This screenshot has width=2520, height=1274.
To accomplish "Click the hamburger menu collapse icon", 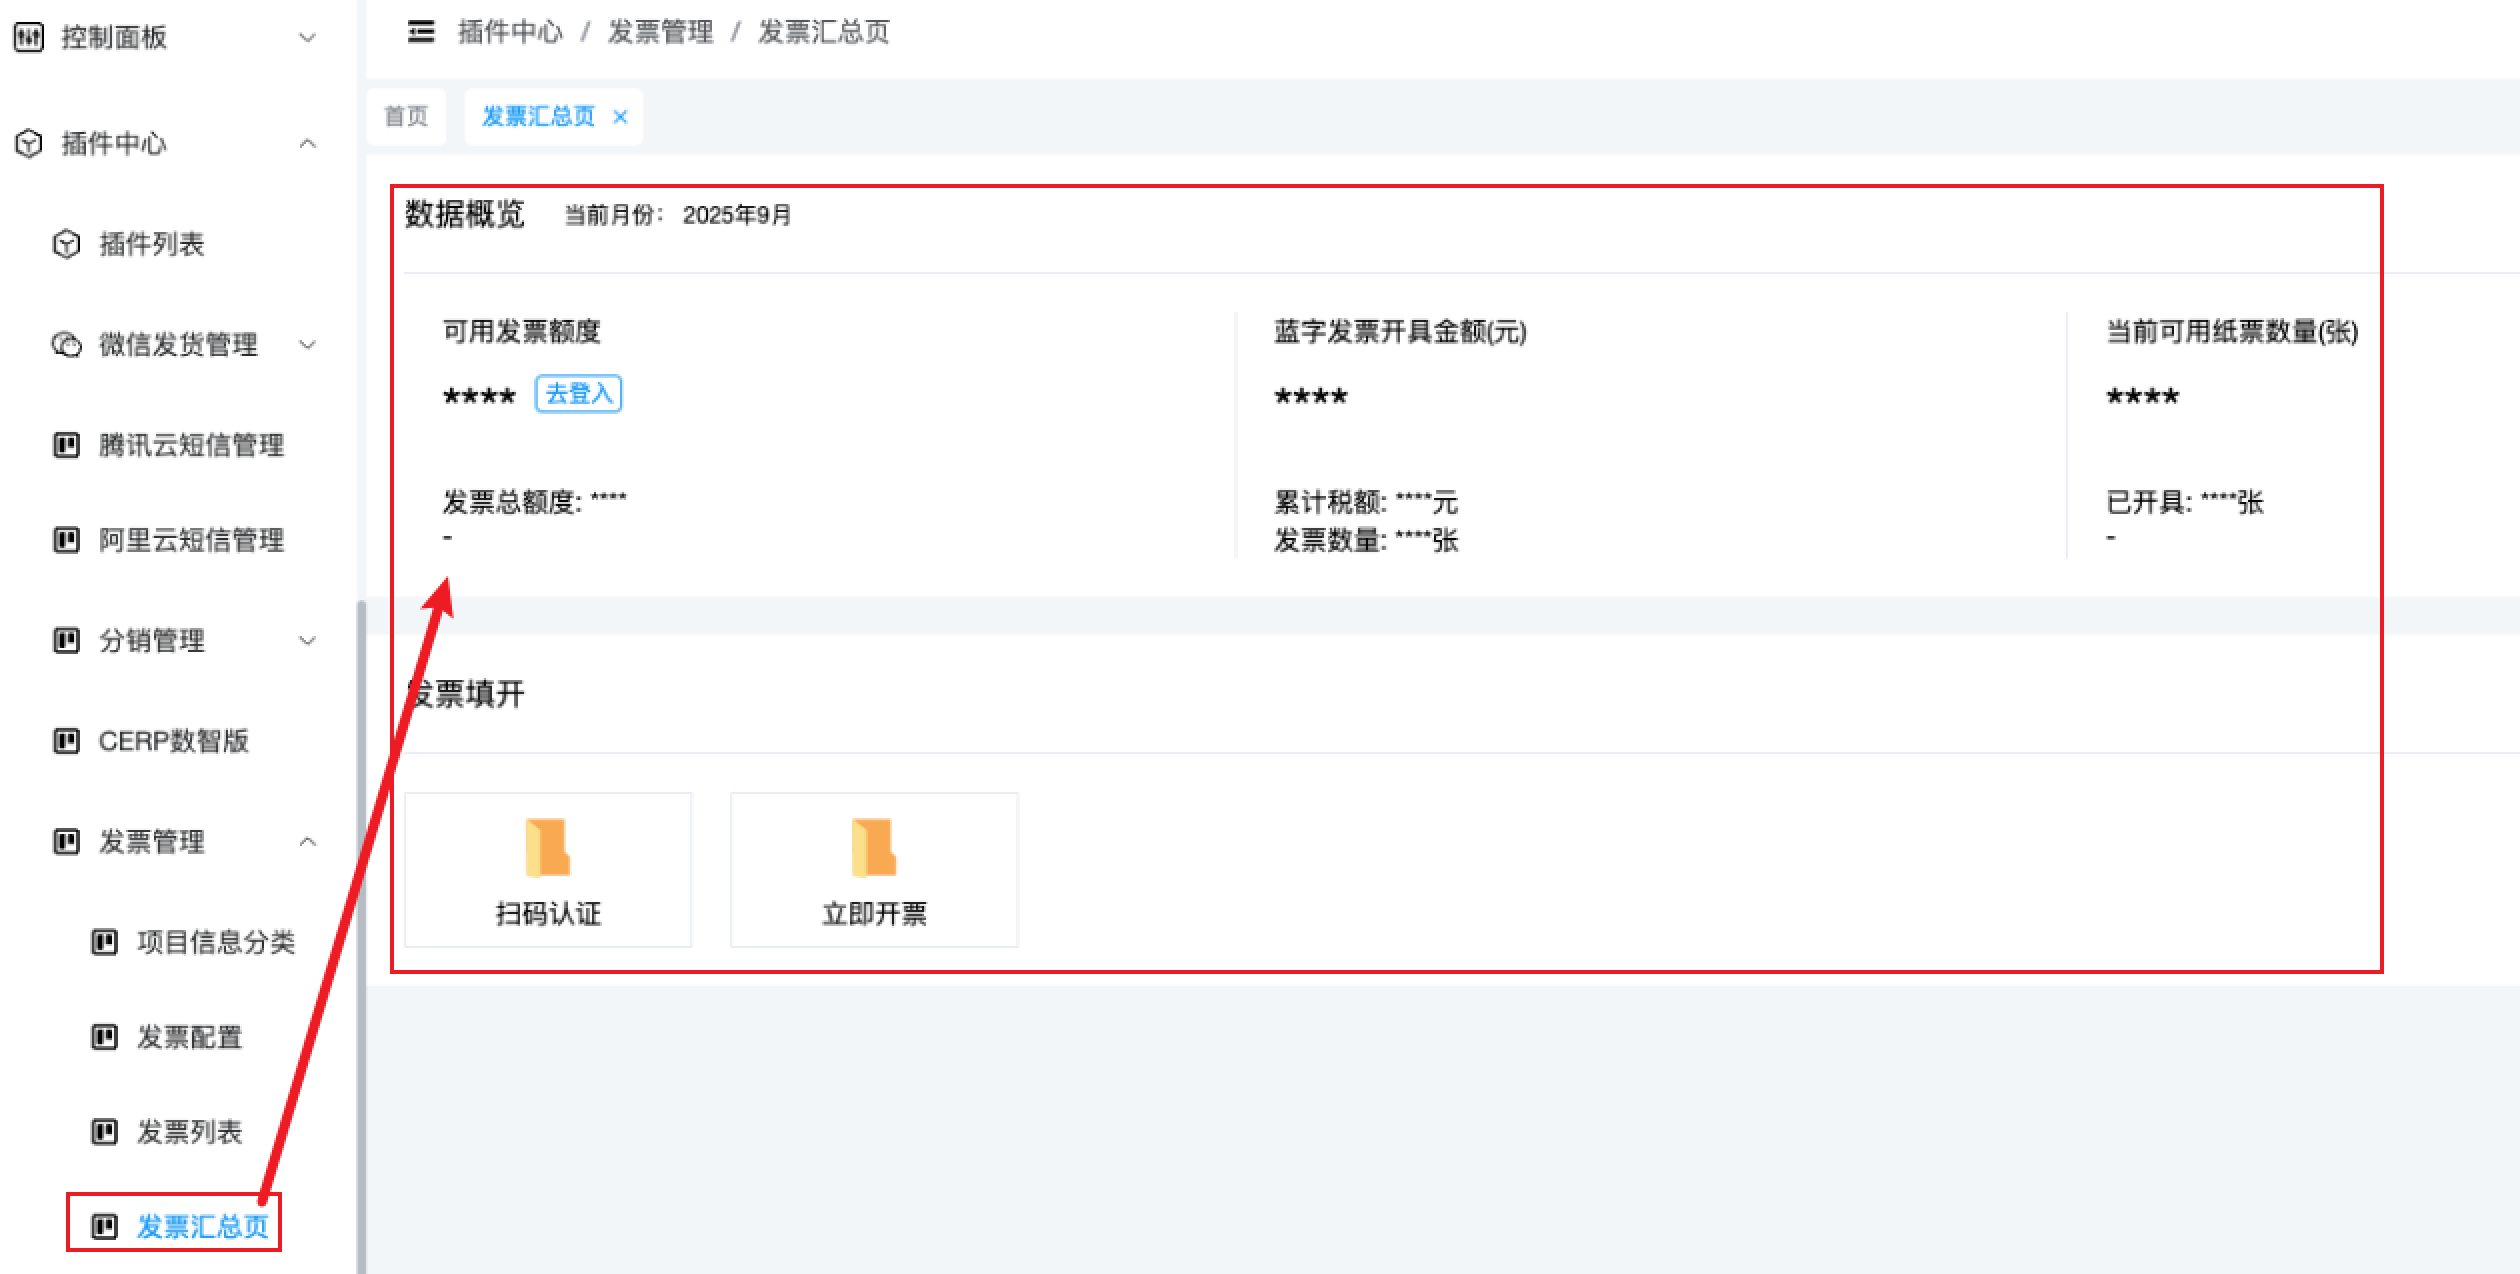I will coord(421,32).
